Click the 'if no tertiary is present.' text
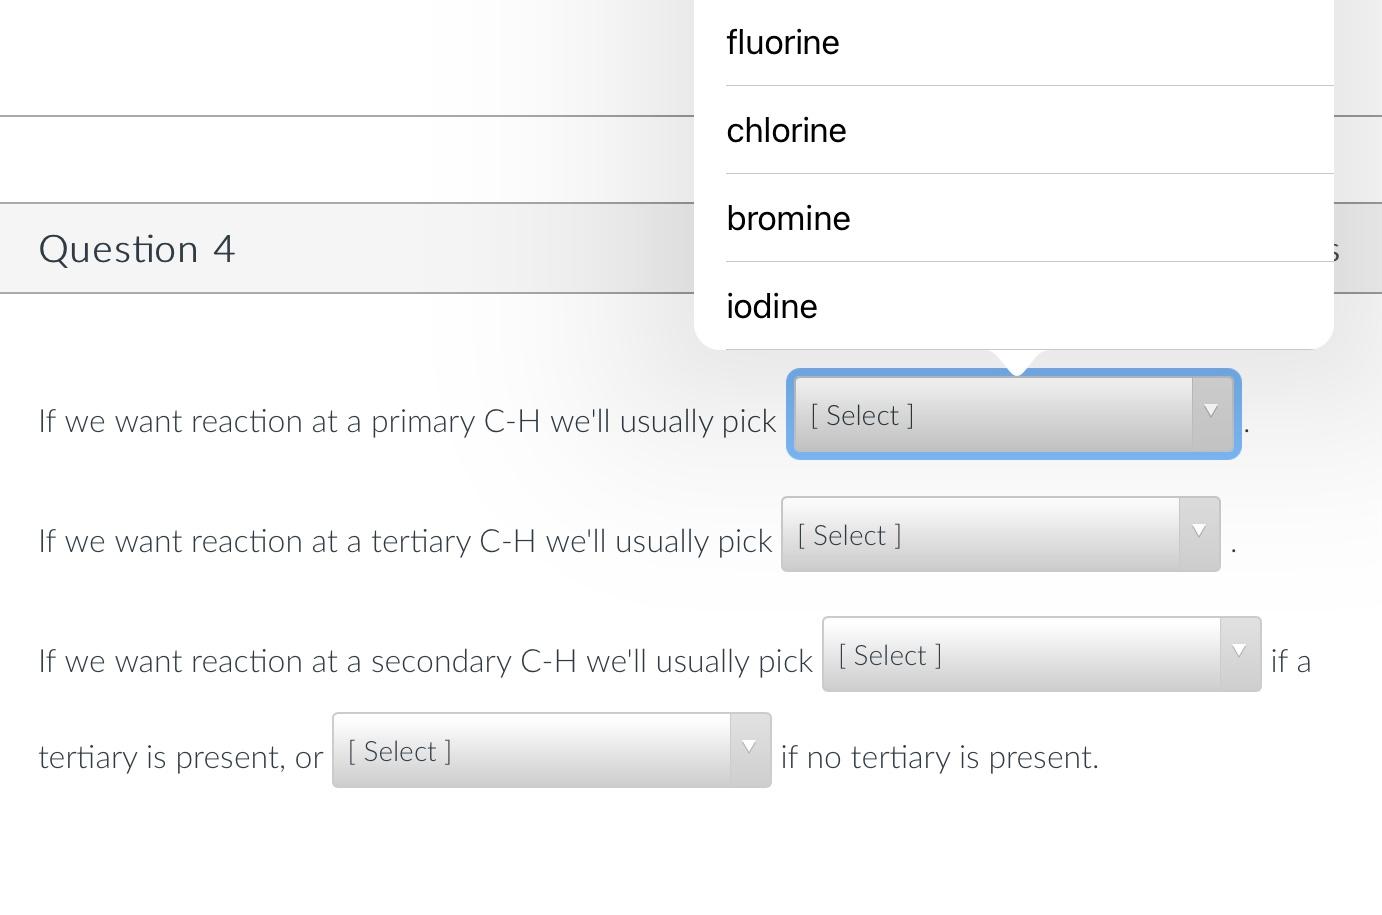 pyautogui.click(x=939, y=758)
